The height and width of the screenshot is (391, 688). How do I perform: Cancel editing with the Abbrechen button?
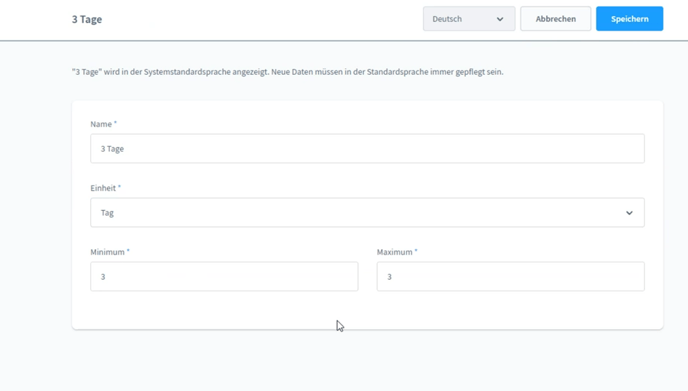555,19
